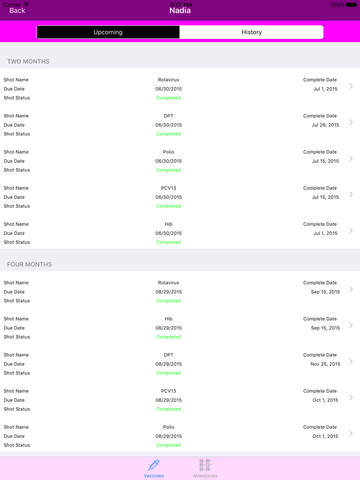The image size is (360, 480).
Task: Switch to History segment
Action: 251,32
